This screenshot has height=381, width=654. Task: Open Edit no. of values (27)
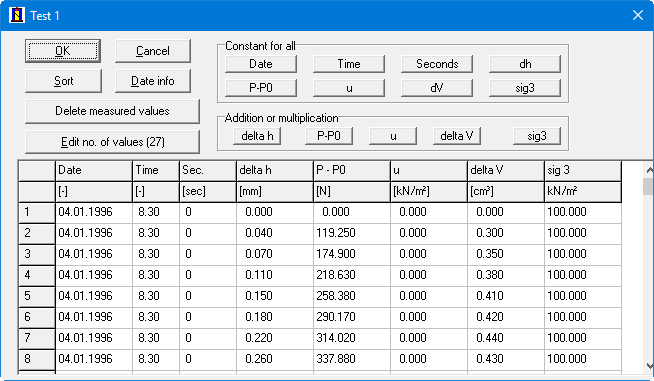click(x=112, y=142)
